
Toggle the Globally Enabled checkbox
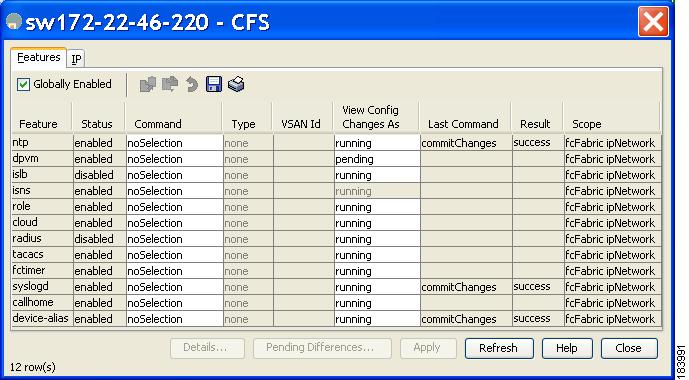23,84
